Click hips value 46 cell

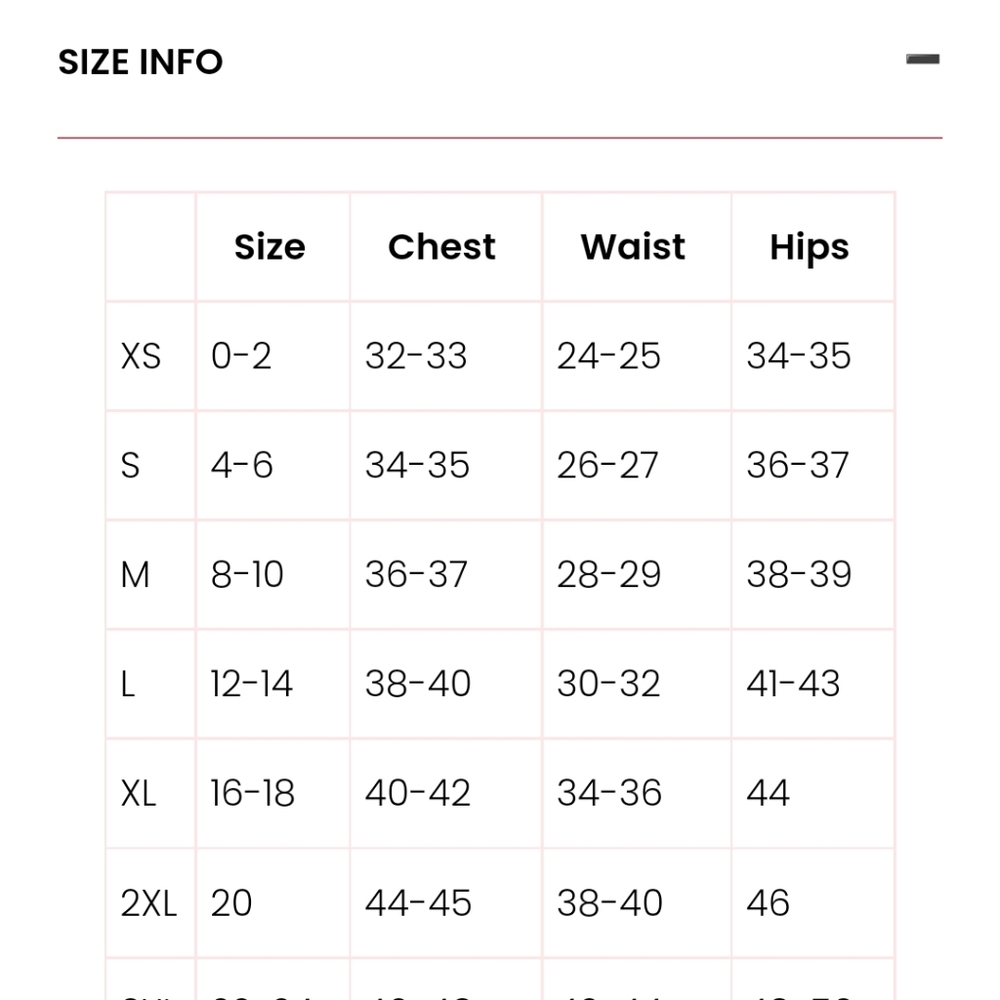pos(768,903)
